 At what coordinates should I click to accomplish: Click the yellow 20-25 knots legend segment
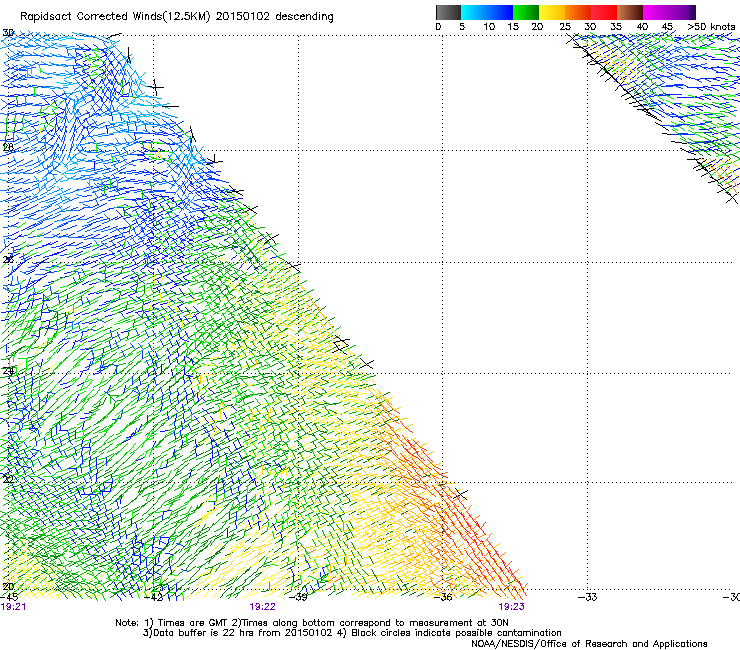point(552,12)
